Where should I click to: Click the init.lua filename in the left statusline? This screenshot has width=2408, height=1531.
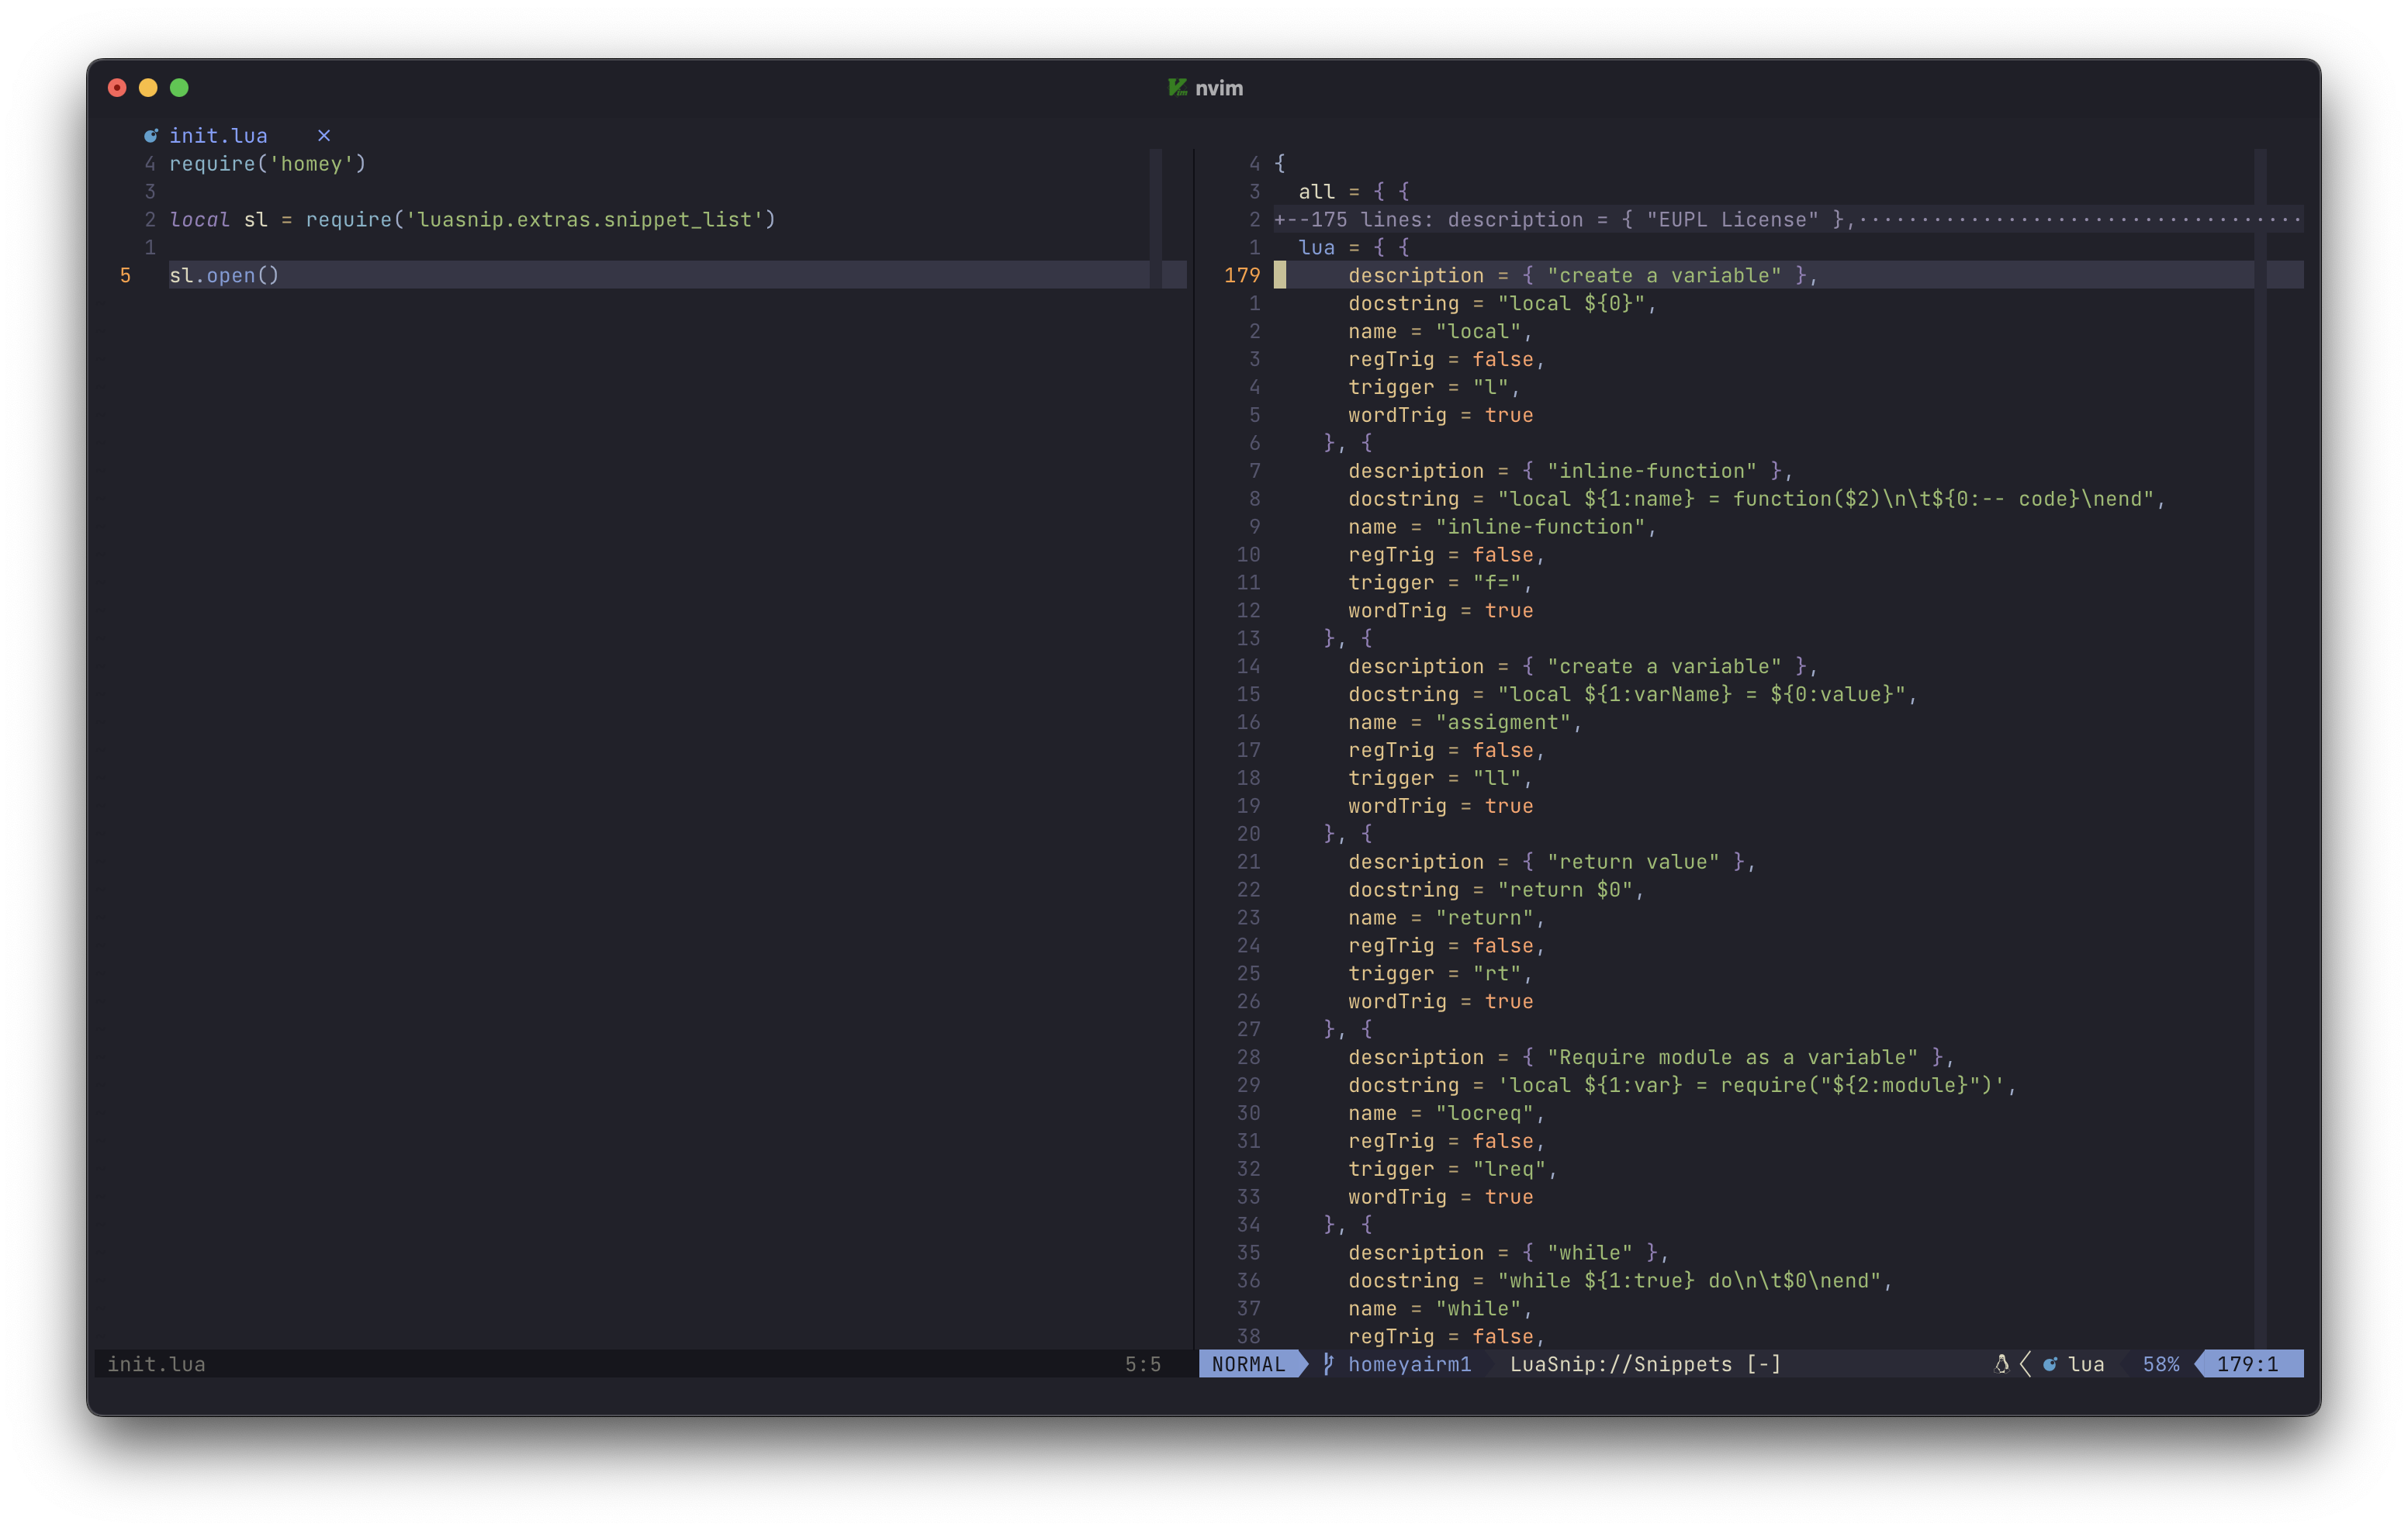coord(157,1364)
